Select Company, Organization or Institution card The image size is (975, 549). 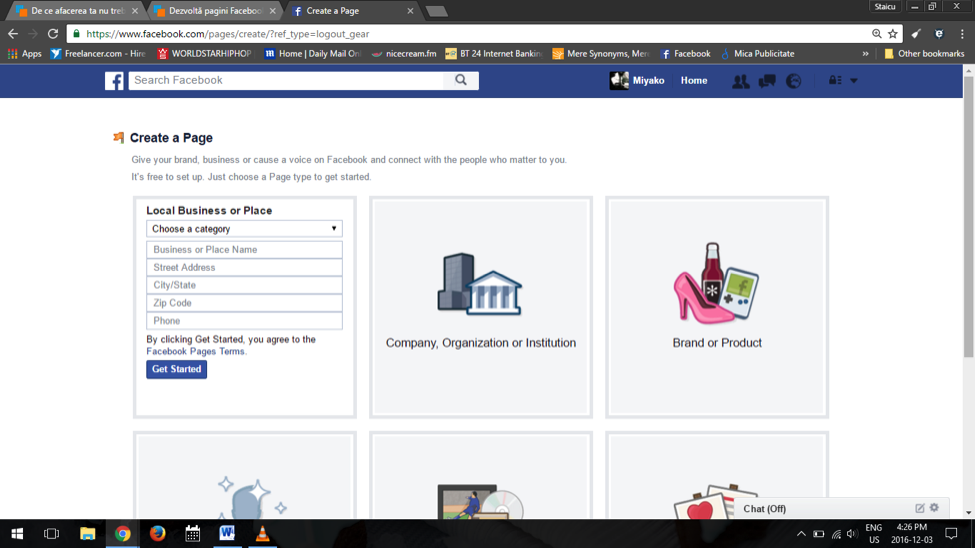click(481, 307)
